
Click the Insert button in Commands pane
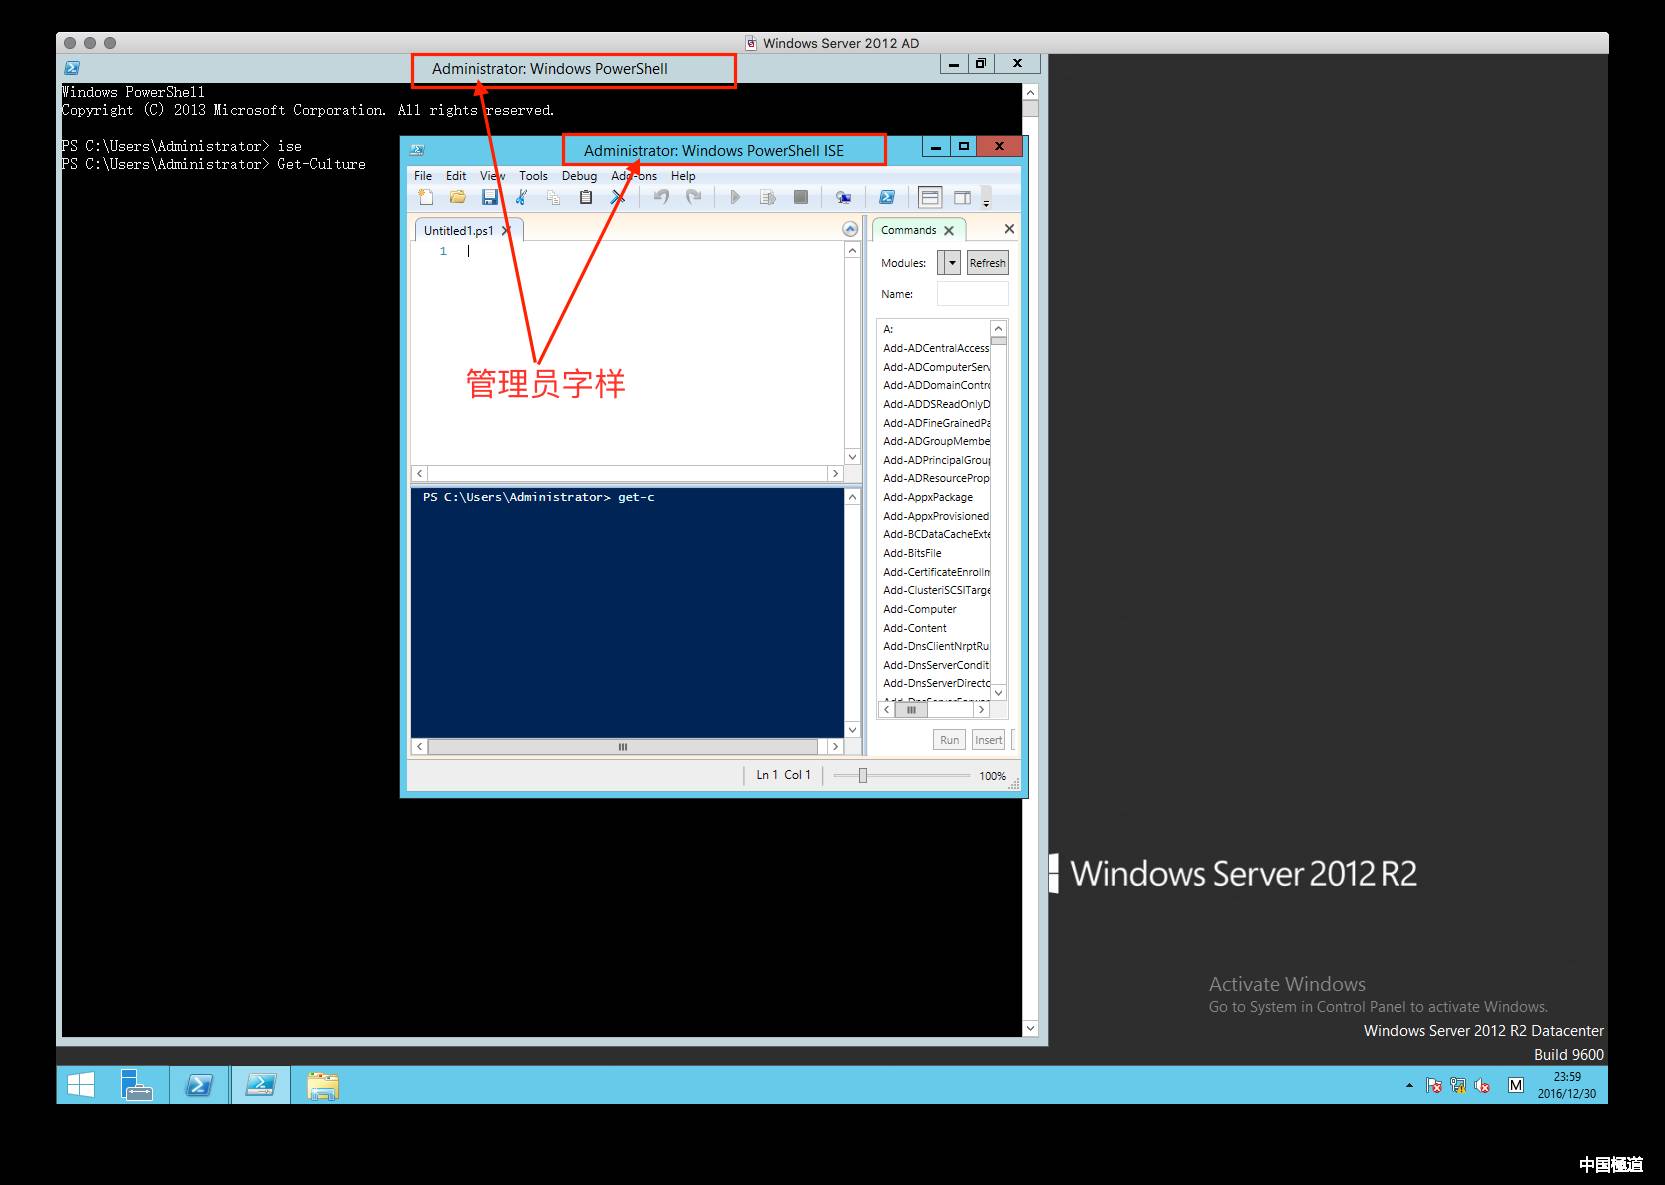(988, 740)
